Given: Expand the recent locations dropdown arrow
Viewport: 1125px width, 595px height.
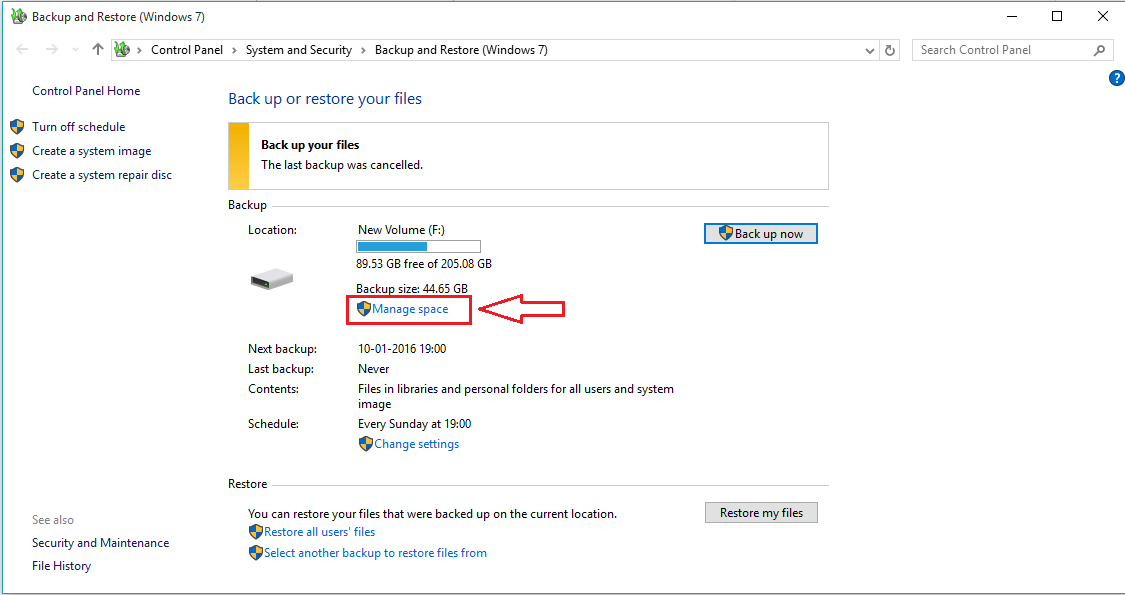Looking at the screenshot, I should (75, 50).
